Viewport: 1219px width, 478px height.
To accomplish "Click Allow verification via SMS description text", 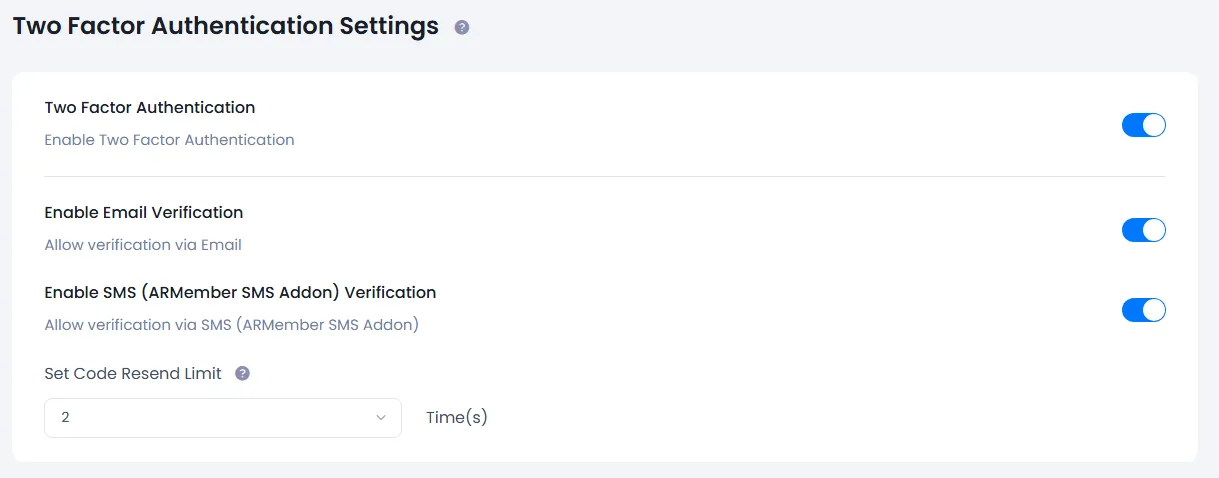I will click(231, 325).
